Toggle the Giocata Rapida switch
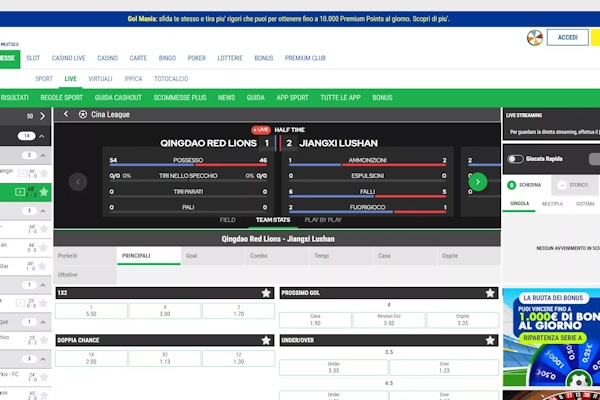This screenshot has width=600, height=400. (x=515, y=159)
